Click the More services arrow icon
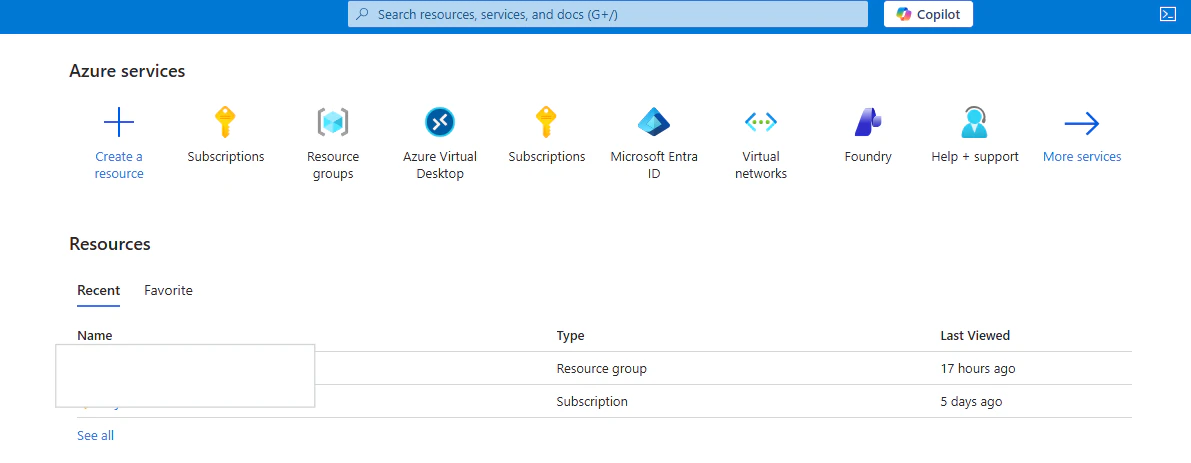1191x463 pixels. [x=1082, y=122]
